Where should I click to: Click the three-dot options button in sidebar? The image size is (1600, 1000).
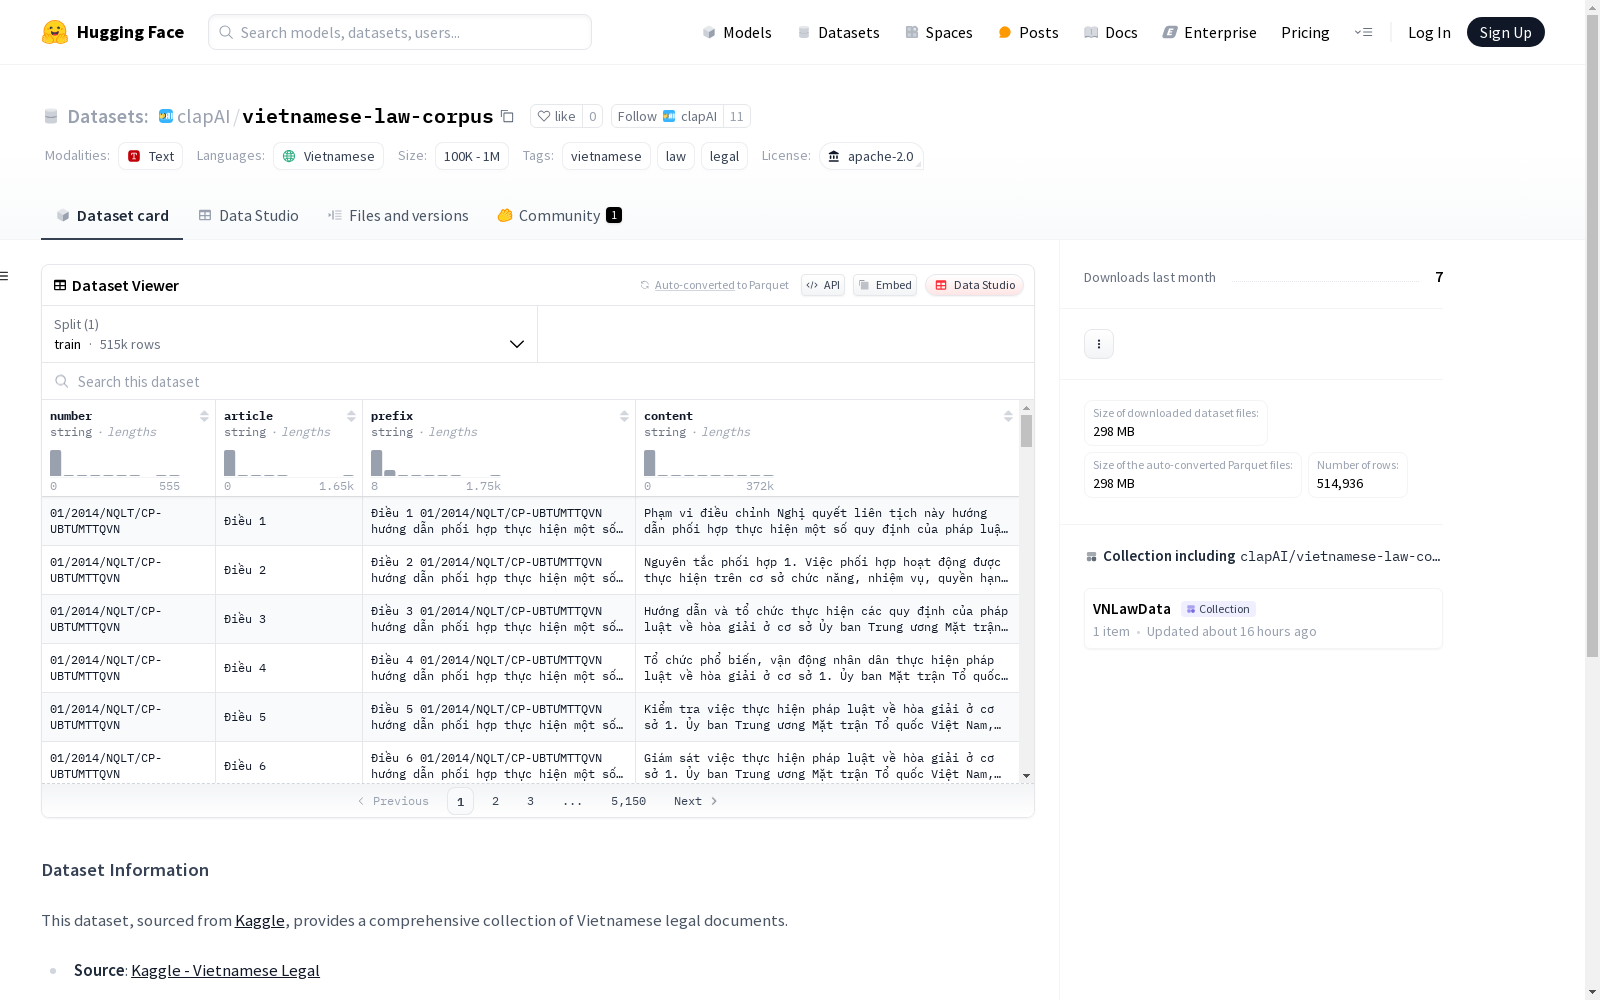point(1099,344)
